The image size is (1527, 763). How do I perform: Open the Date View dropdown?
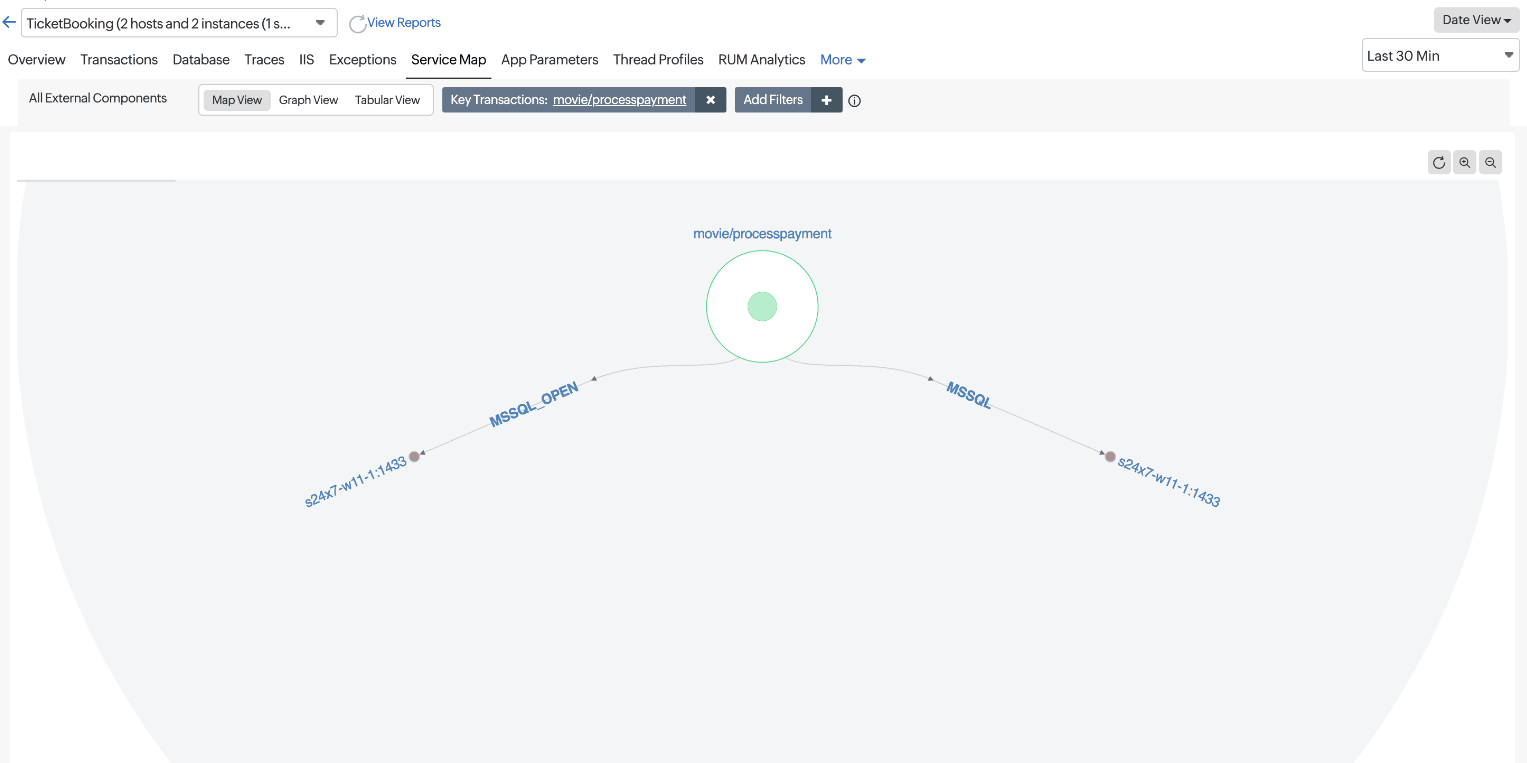[x=1476, y=20]
